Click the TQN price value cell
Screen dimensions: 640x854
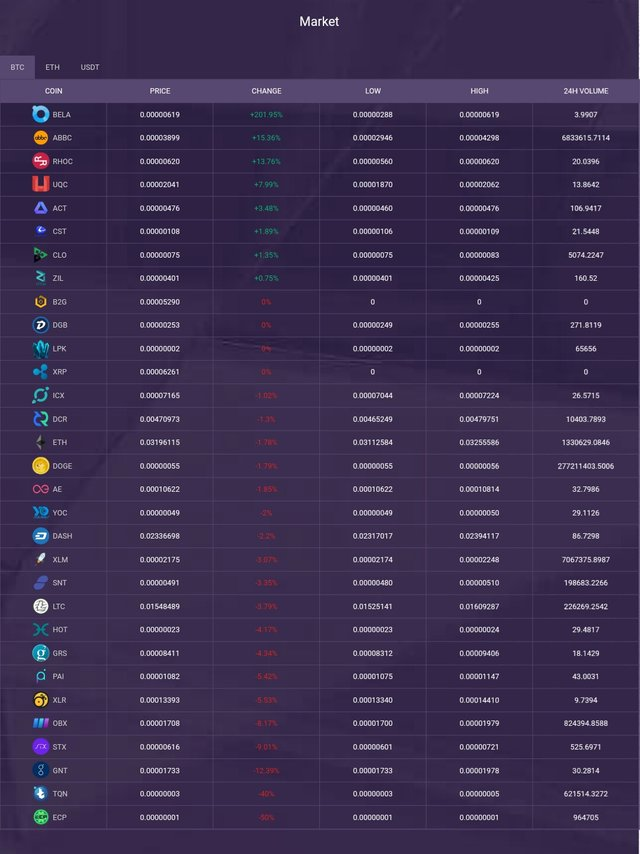pyautogui.click(x=160, y=794)
